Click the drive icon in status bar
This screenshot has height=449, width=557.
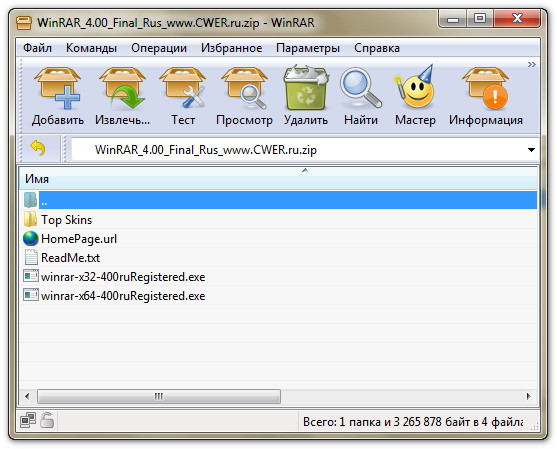coord(28,421)
